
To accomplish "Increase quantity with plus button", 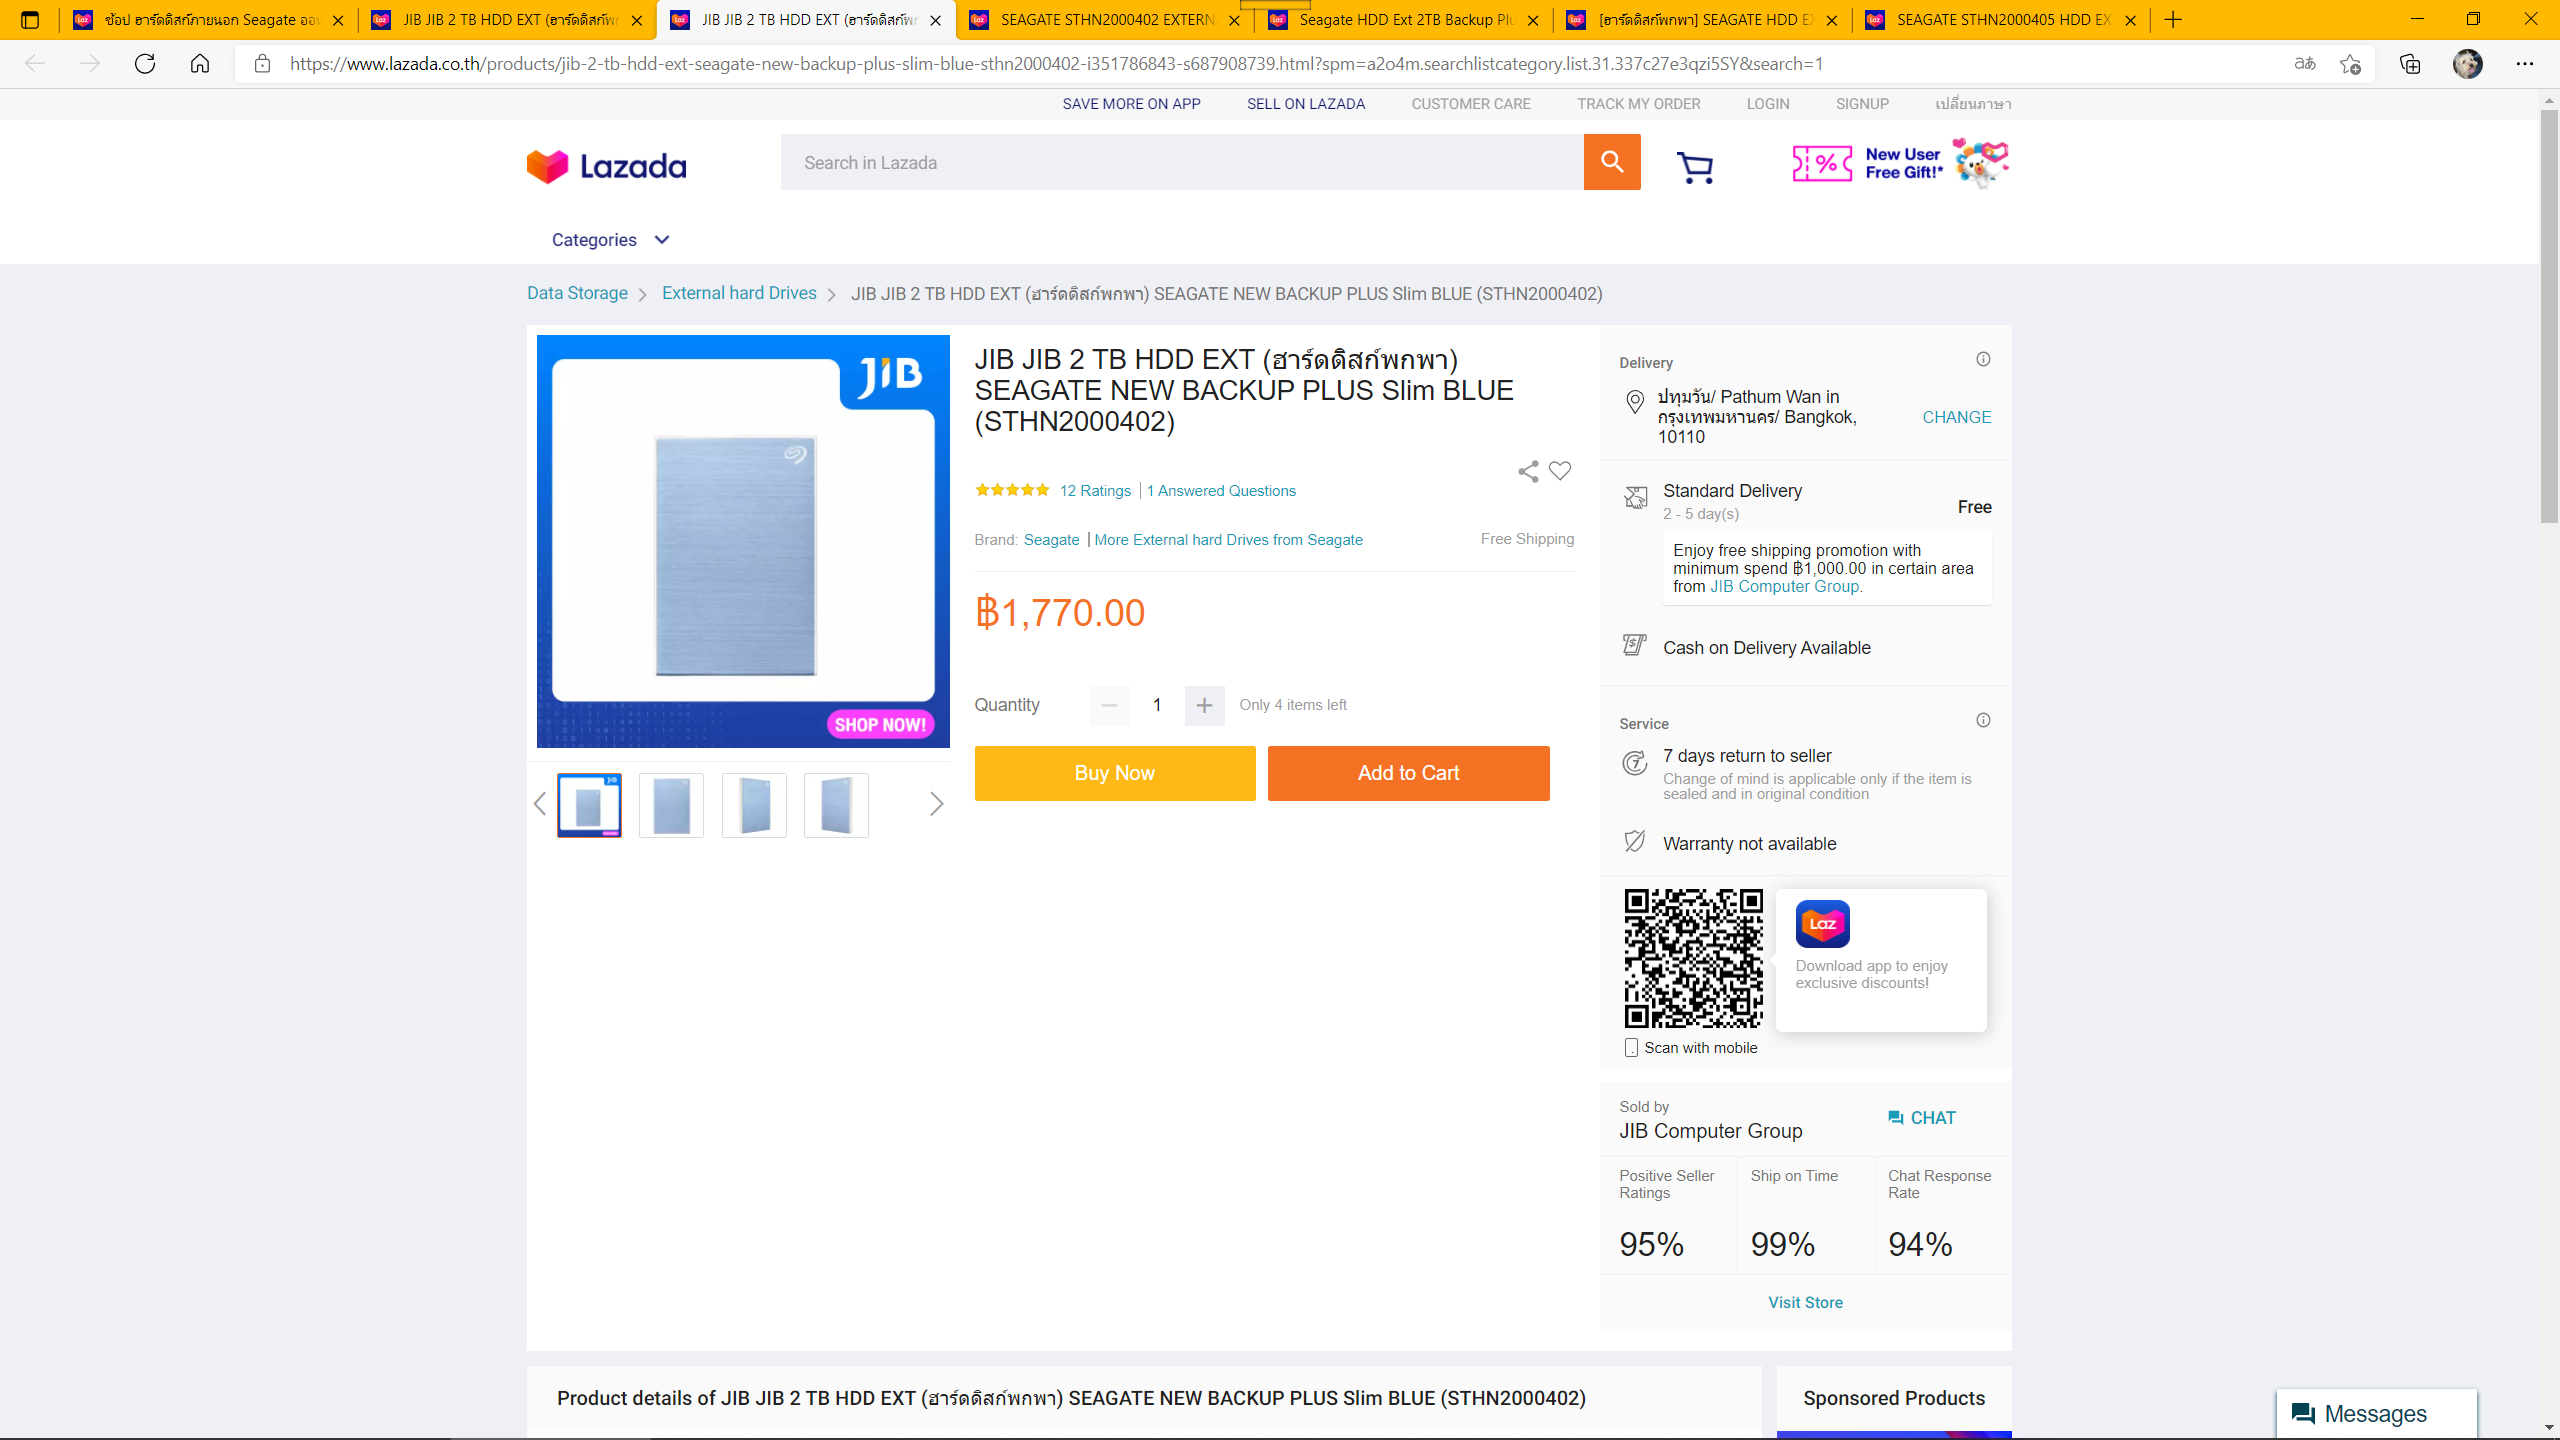I will tap(1204, 705).
